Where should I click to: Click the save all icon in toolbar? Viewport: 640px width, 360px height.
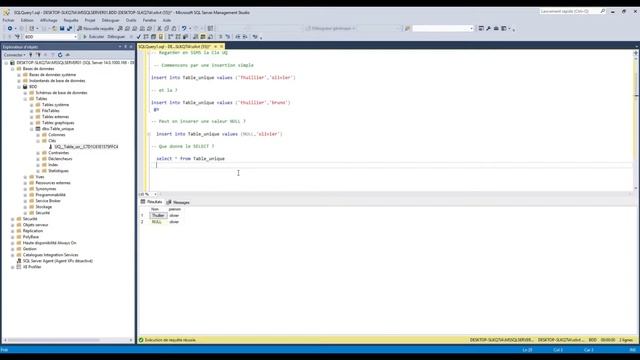(69, 29)
